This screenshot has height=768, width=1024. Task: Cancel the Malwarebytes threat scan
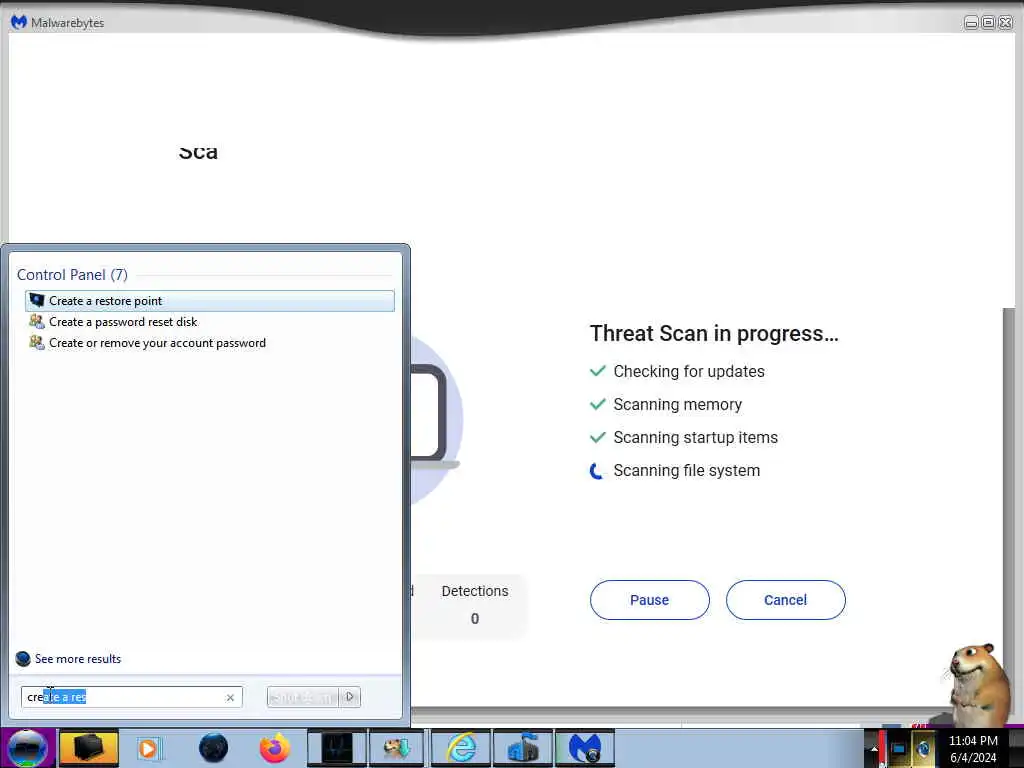786,600
